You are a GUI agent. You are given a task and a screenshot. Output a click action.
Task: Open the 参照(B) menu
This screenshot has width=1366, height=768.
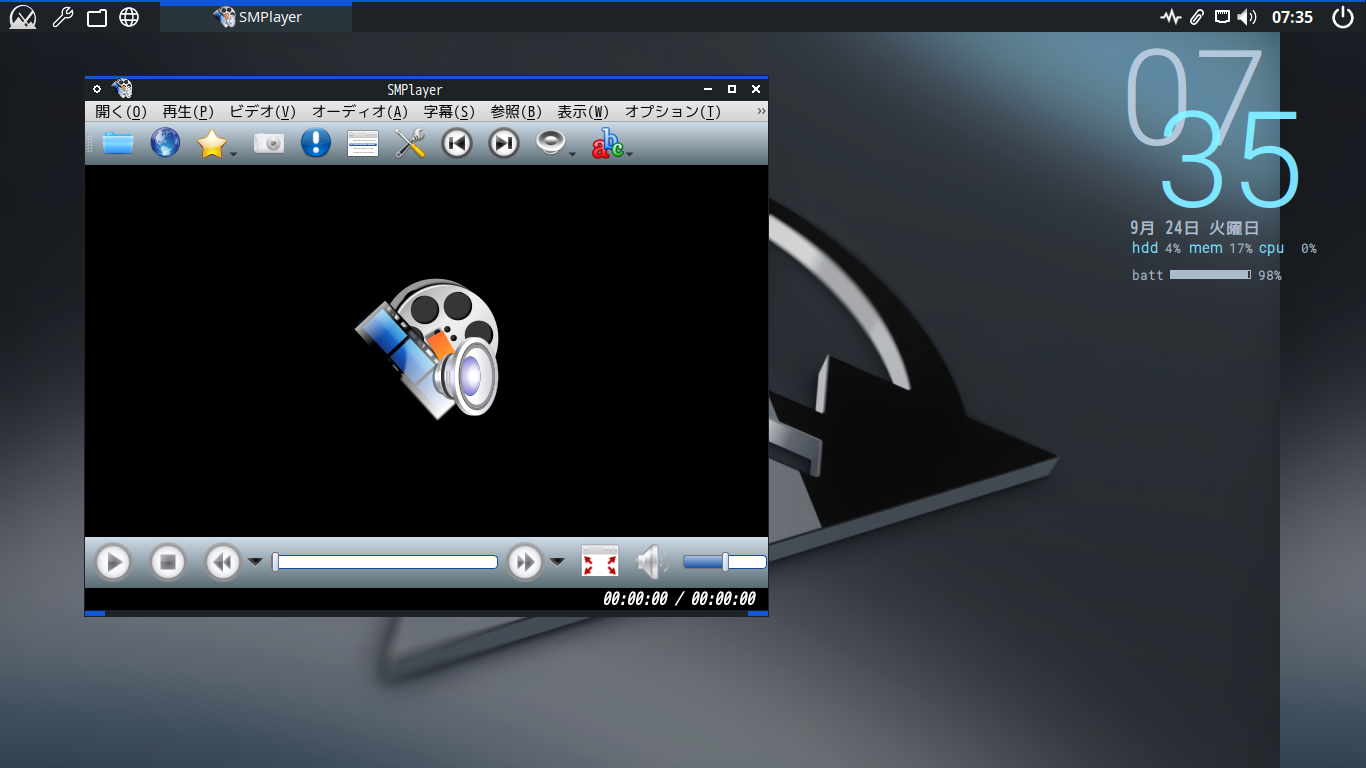coord(516,112)
